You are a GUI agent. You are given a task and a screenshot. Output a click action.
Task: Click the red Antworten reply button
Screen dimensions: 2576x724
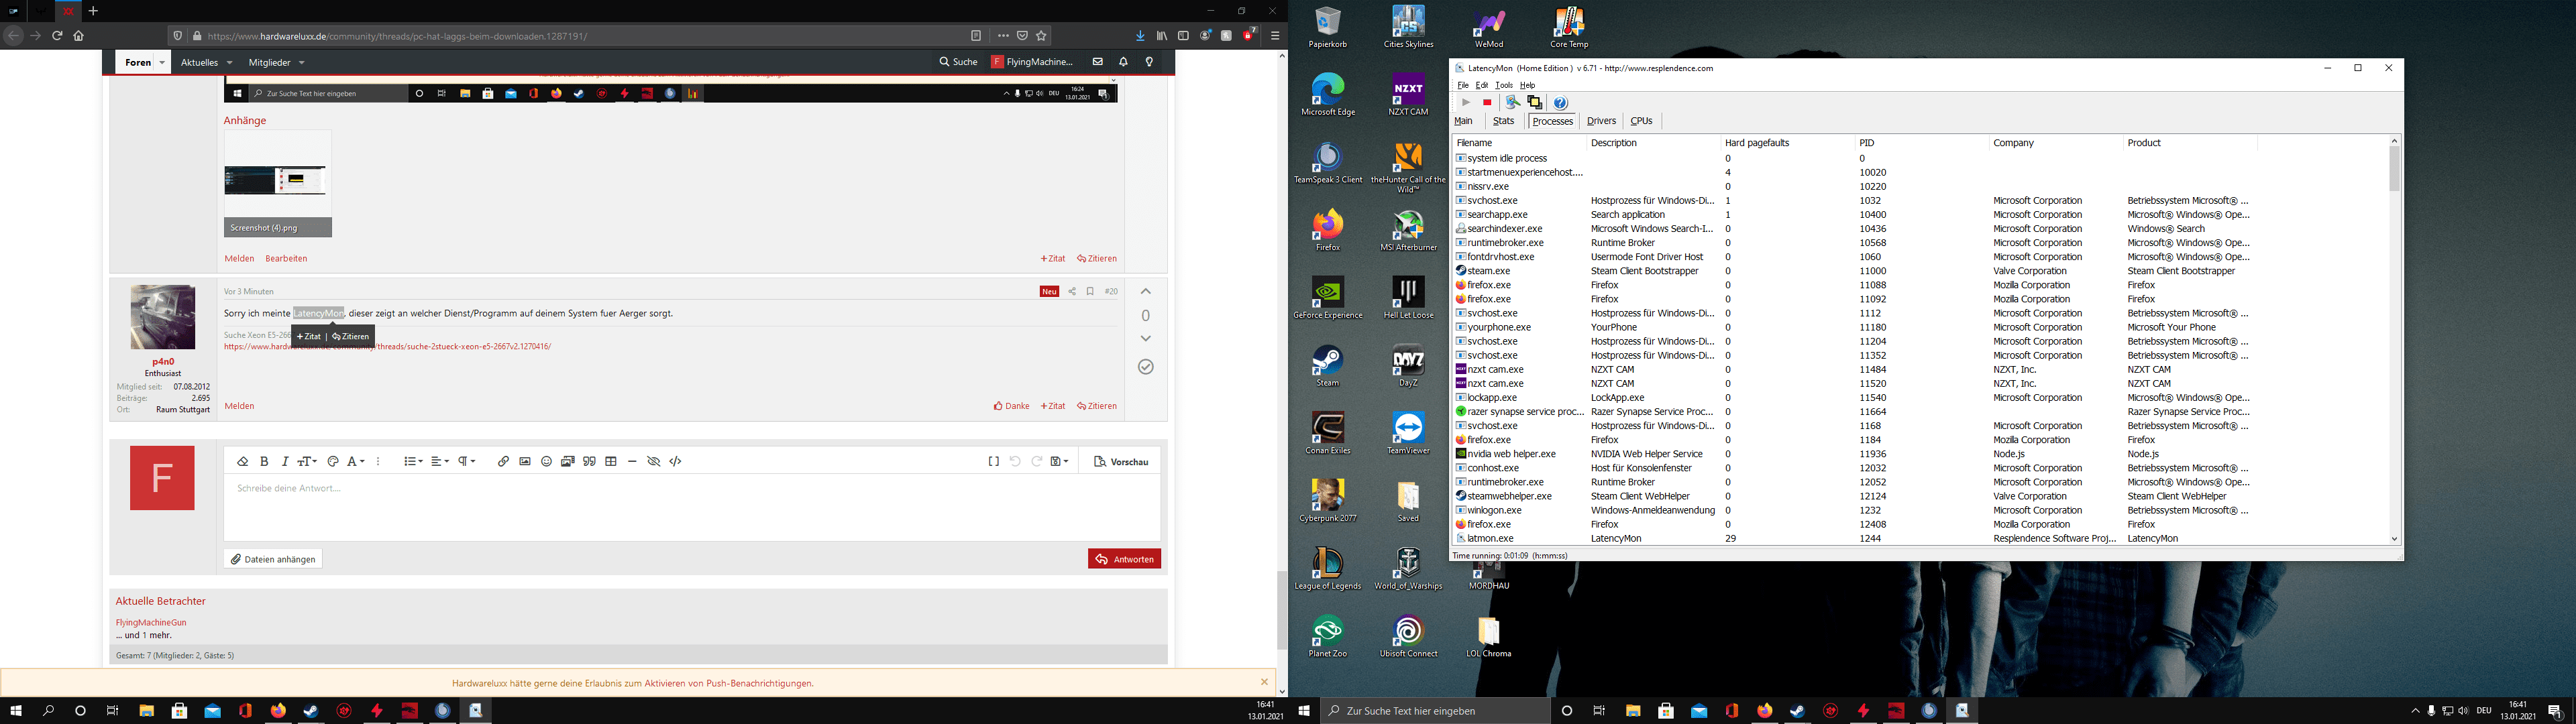(1124, 559)
